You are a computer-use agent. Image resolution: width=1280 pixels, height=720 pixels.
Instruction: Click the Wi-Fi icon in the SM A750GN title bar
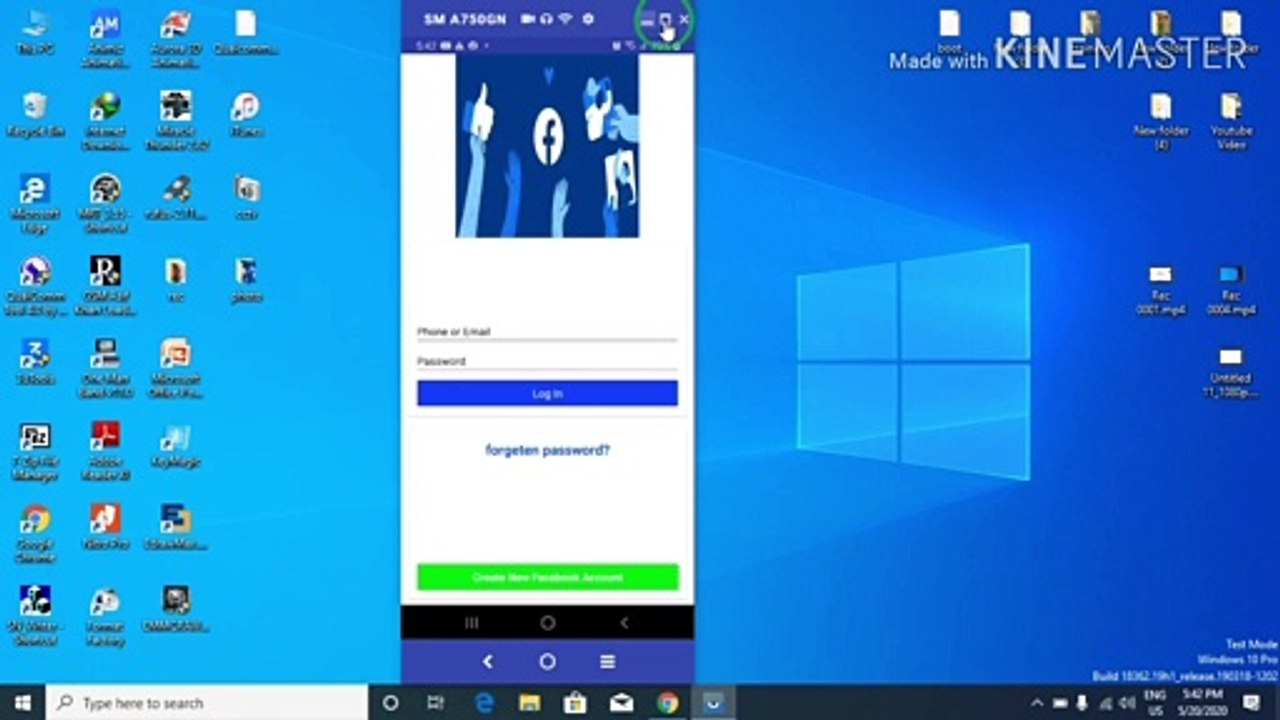point(566,19)
